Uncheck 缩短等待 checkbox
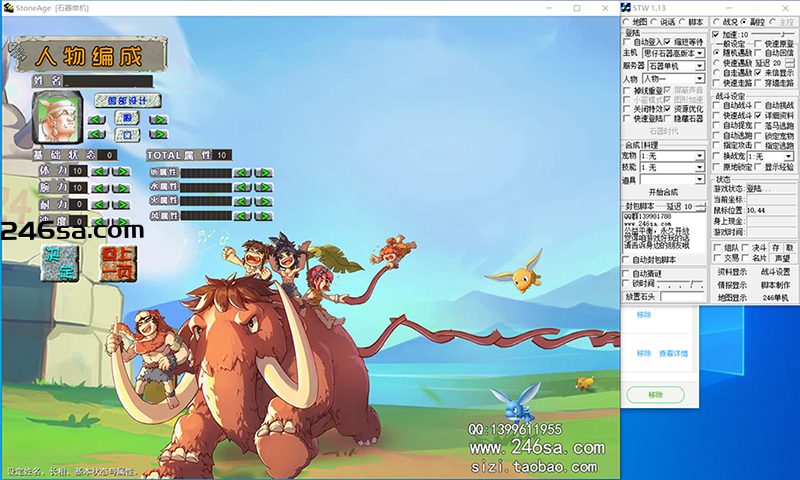Image resolution: width=800 pixels, height=480 pixels. click(667, 42)
